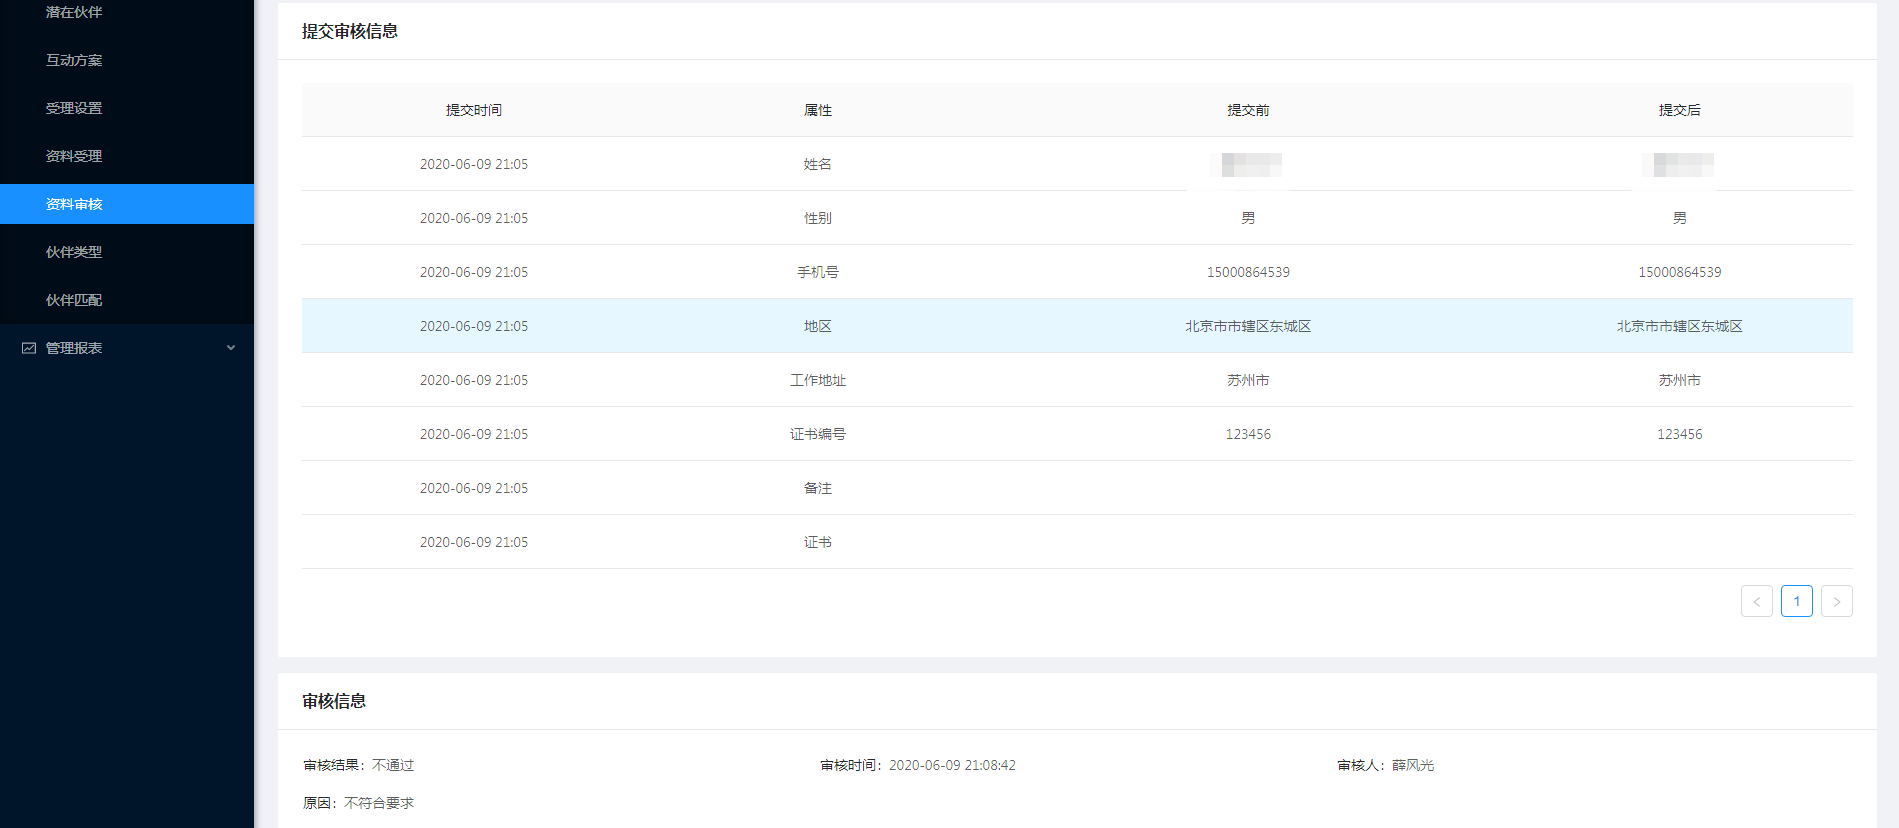Click 123456 in the 提交后 column
The image size is (1899, 828).
pos(1680,434)
